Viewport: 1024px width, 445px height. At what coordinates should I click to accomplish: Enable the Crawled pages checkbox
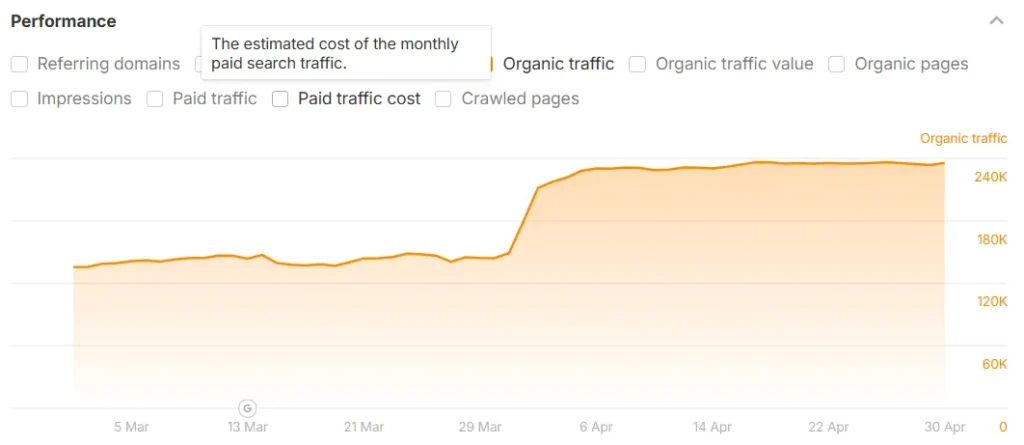coord(443,99)
